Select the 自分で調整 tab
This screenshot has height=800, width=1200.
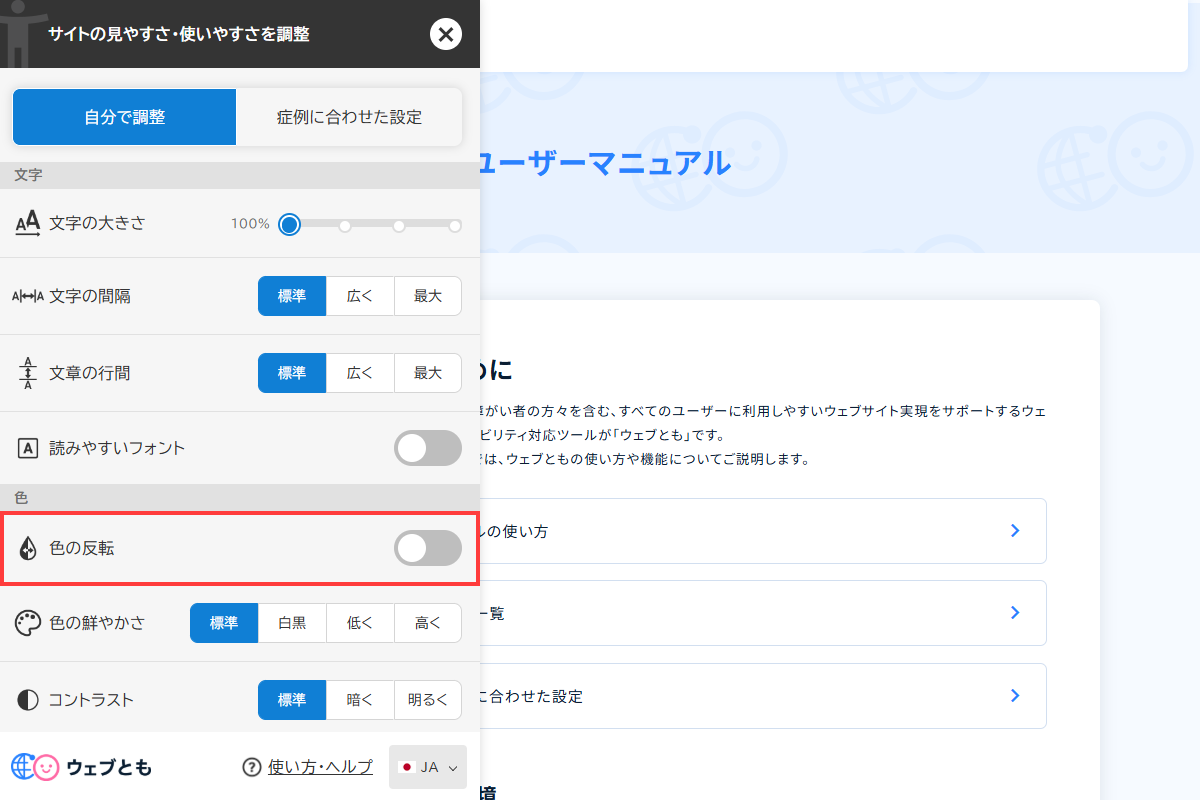coord(124,117)
